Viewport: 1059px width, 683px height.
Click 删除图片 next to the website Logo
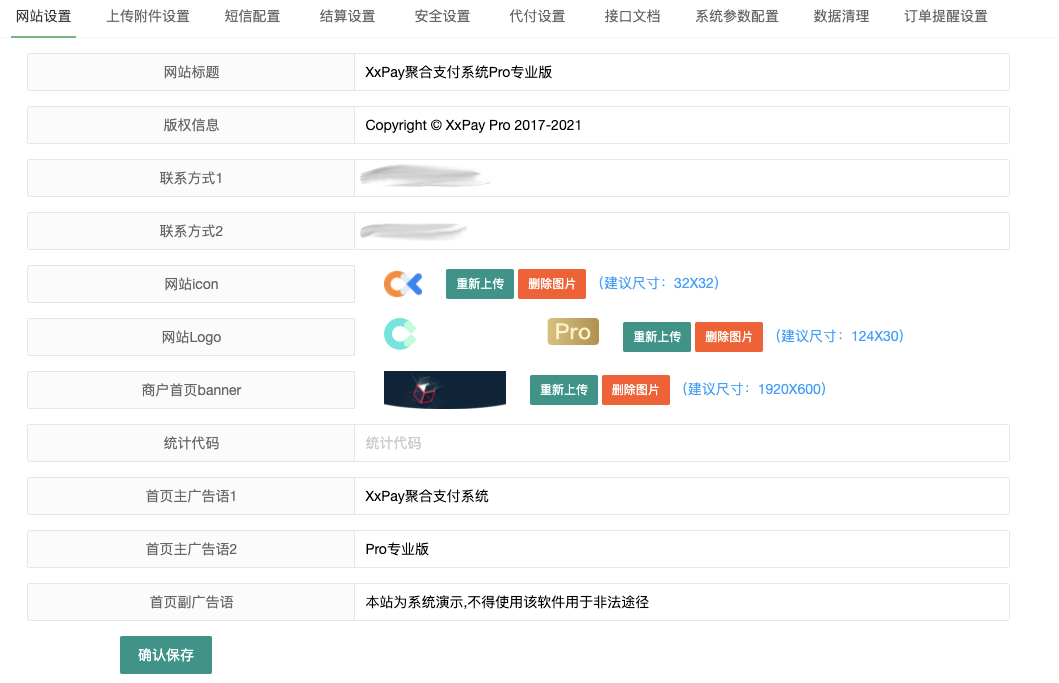[728, 337]
